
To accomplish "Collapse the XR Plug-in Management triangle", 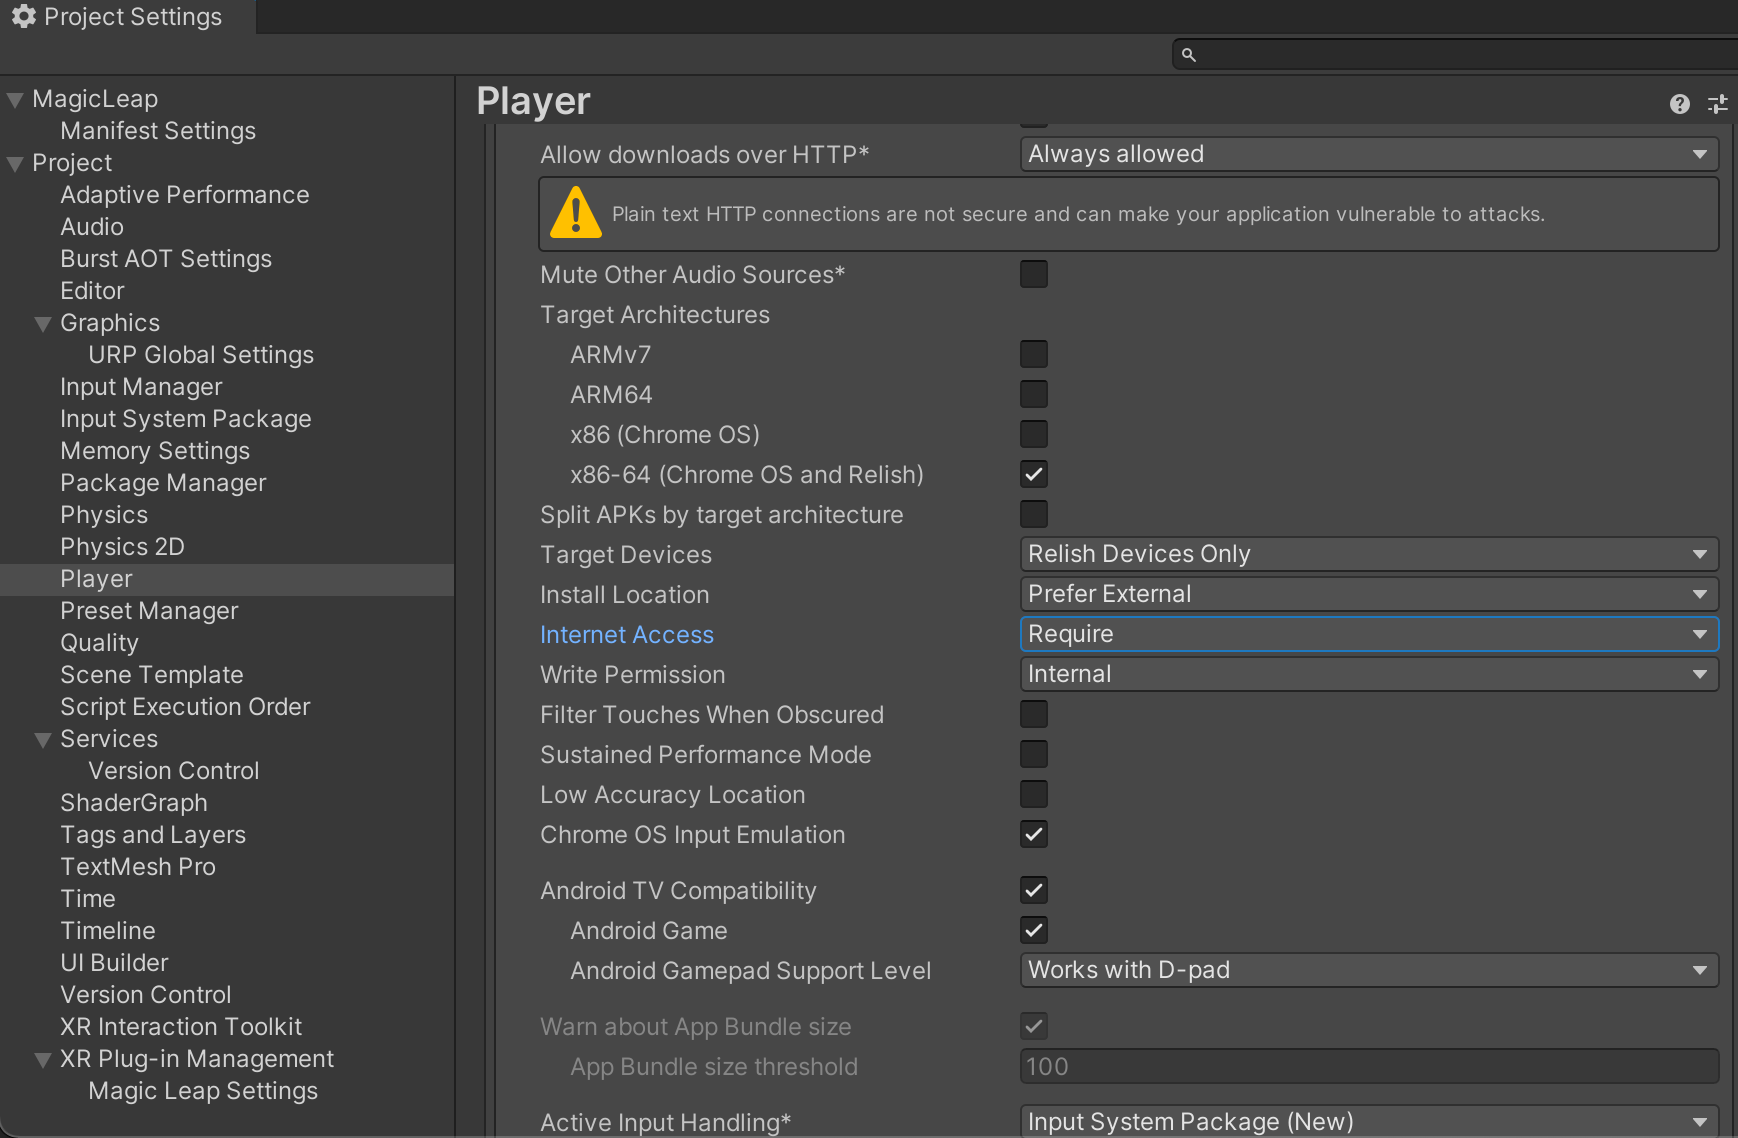I will point(42,1058).
